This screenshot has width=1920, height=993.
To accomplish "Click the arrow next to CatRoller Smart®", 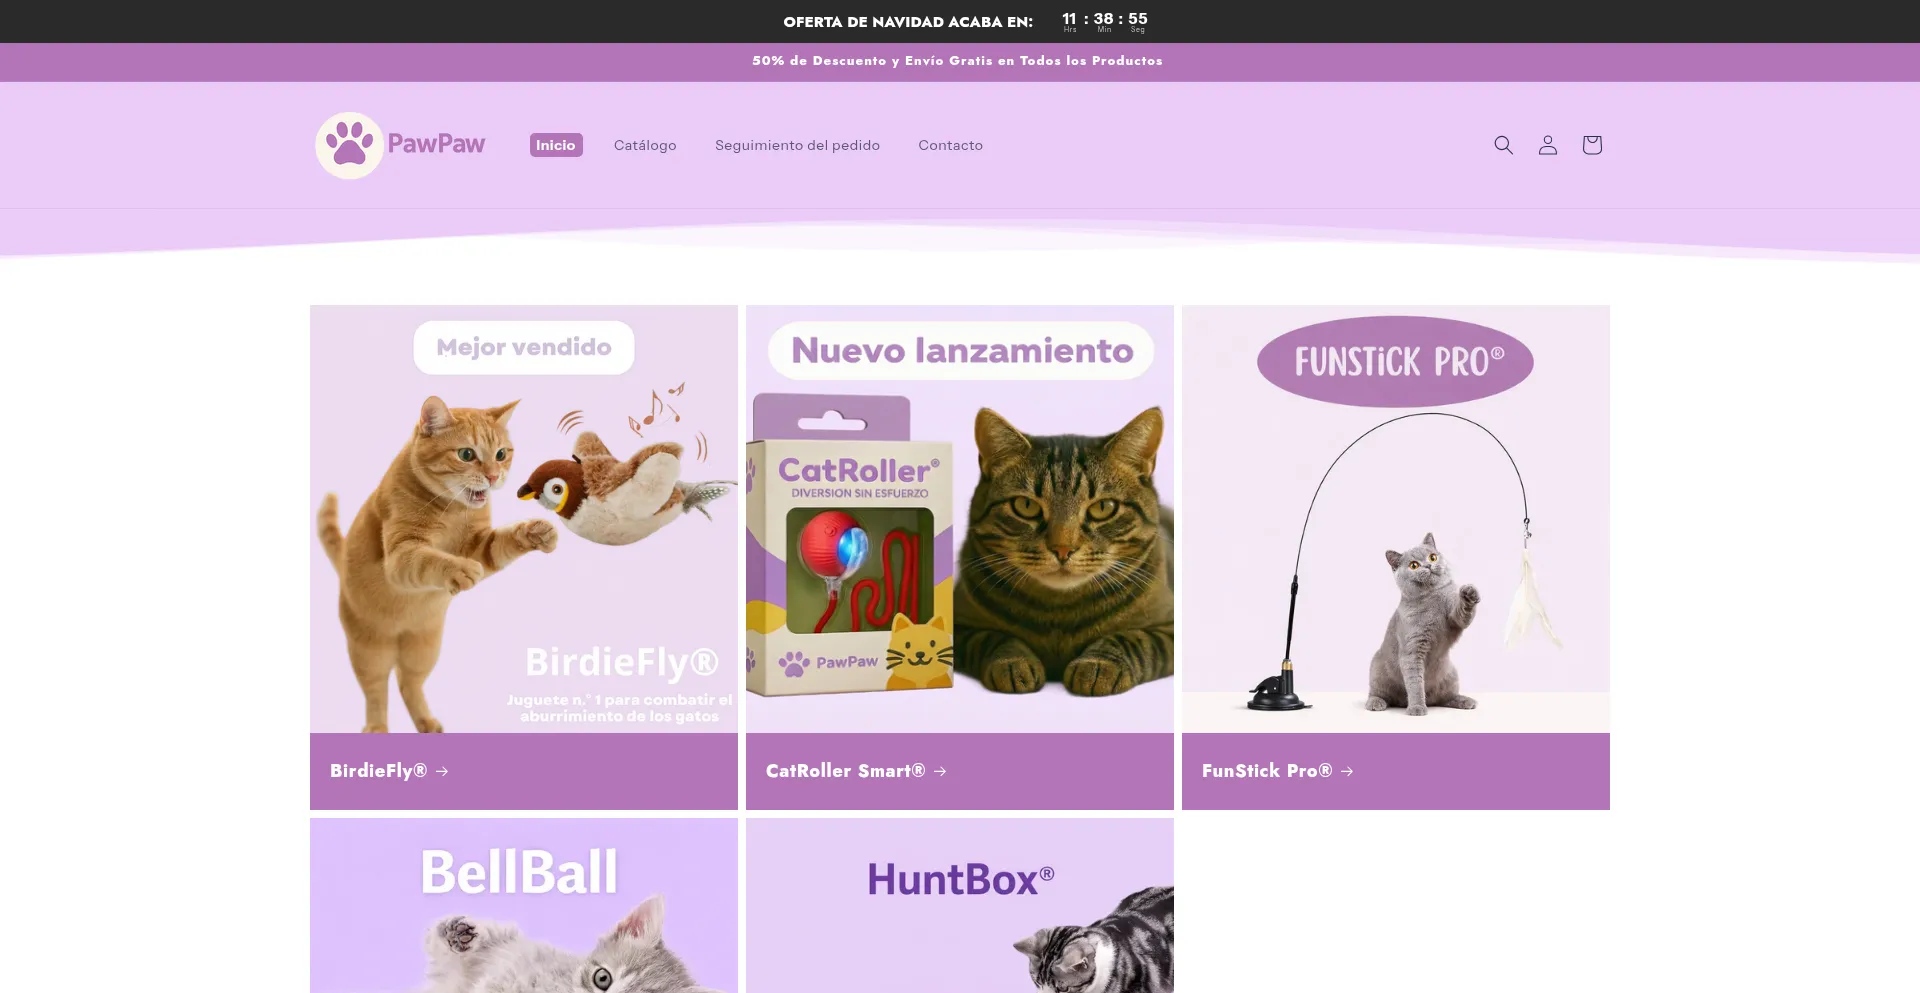I will tap(940, 771).
